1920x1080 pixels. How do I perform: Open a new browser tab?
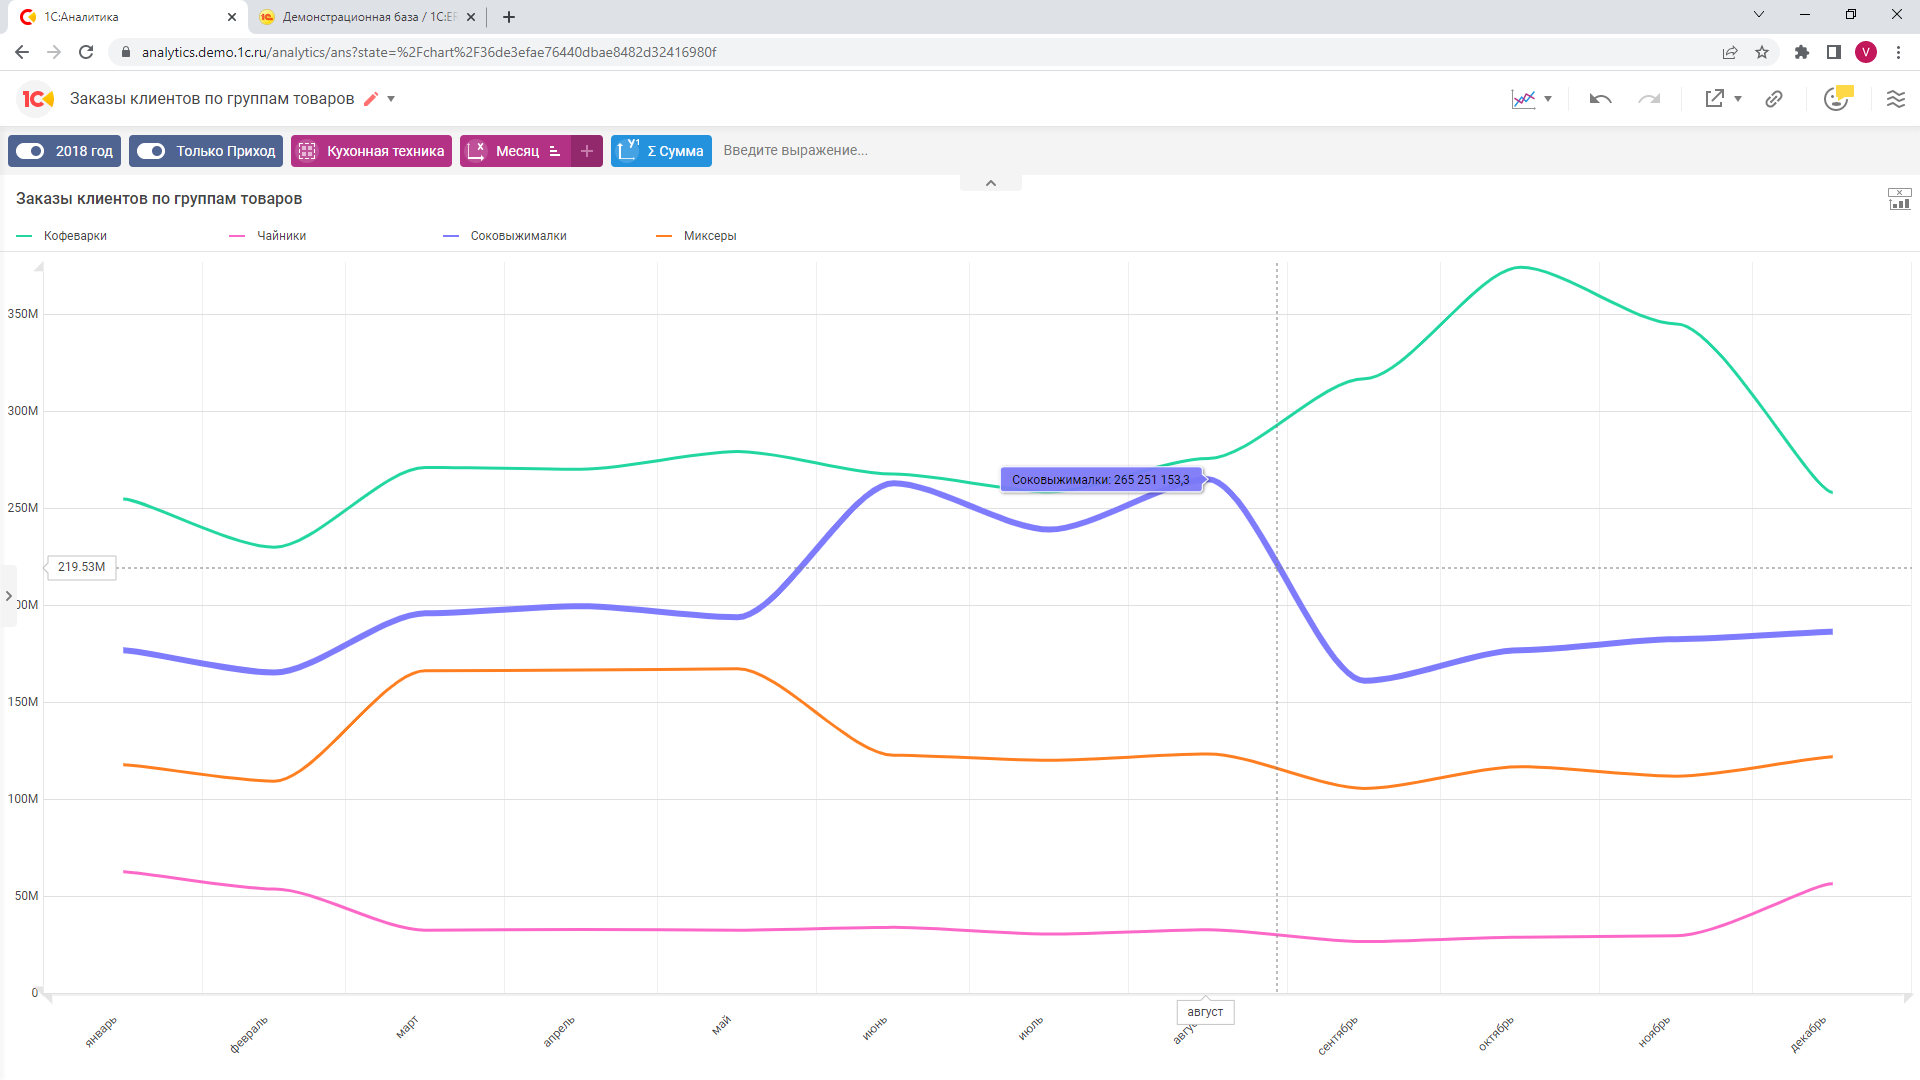tap(509, 17)
